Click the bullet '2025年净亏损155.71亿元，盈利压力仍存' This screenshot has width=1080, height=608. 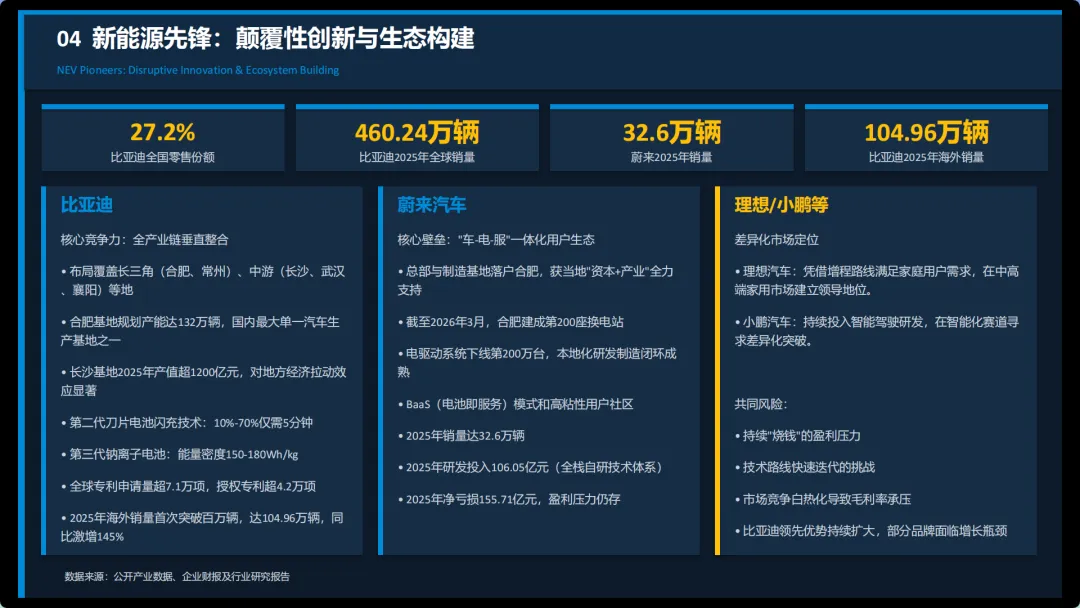click(509, 499)
